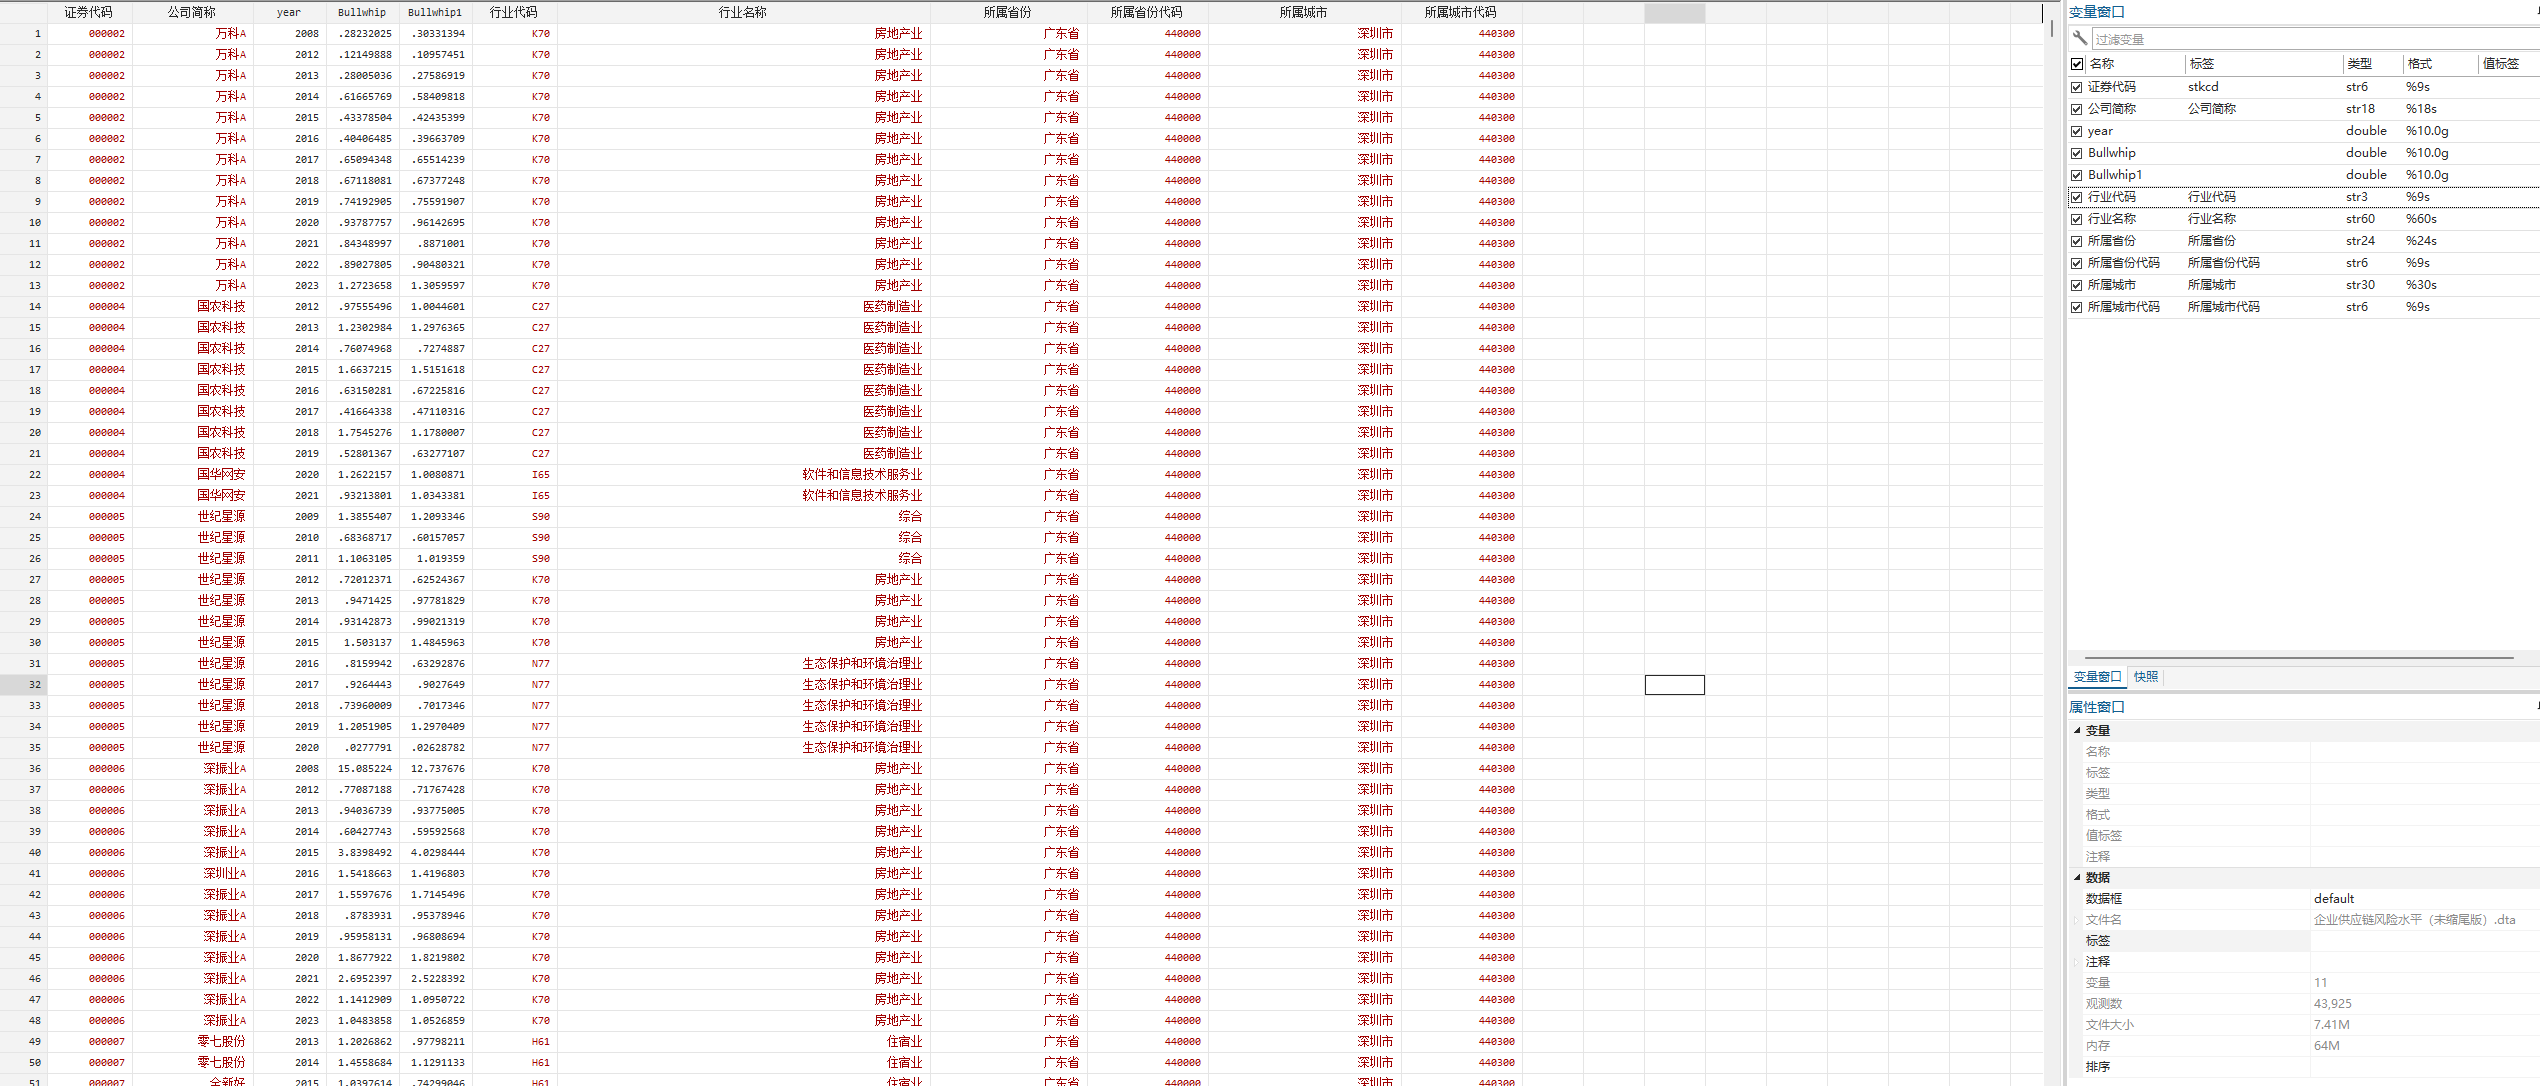Click the 格式 header in variables list
Screen dimensions: 2540x1086
[2419, 64]
